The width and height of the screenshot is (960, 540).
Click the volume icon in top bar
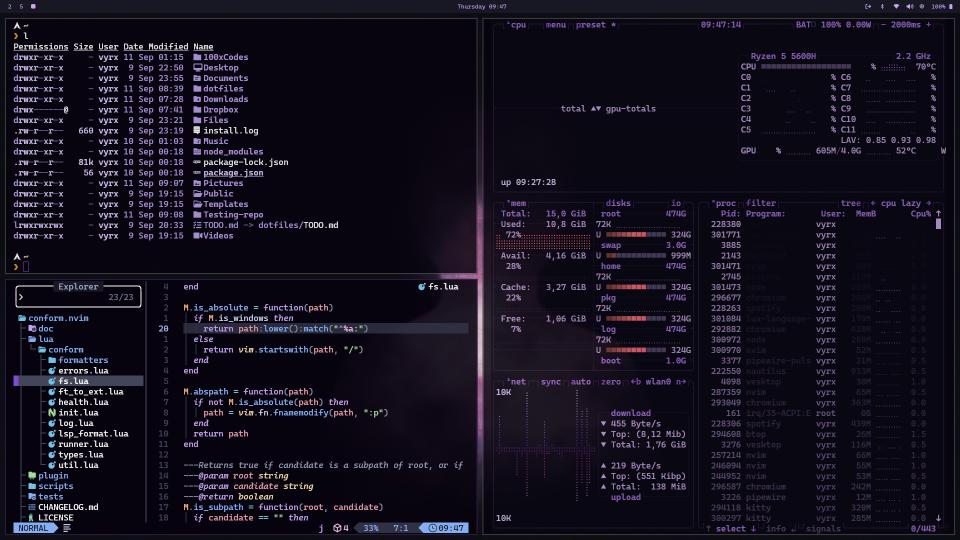910,6
